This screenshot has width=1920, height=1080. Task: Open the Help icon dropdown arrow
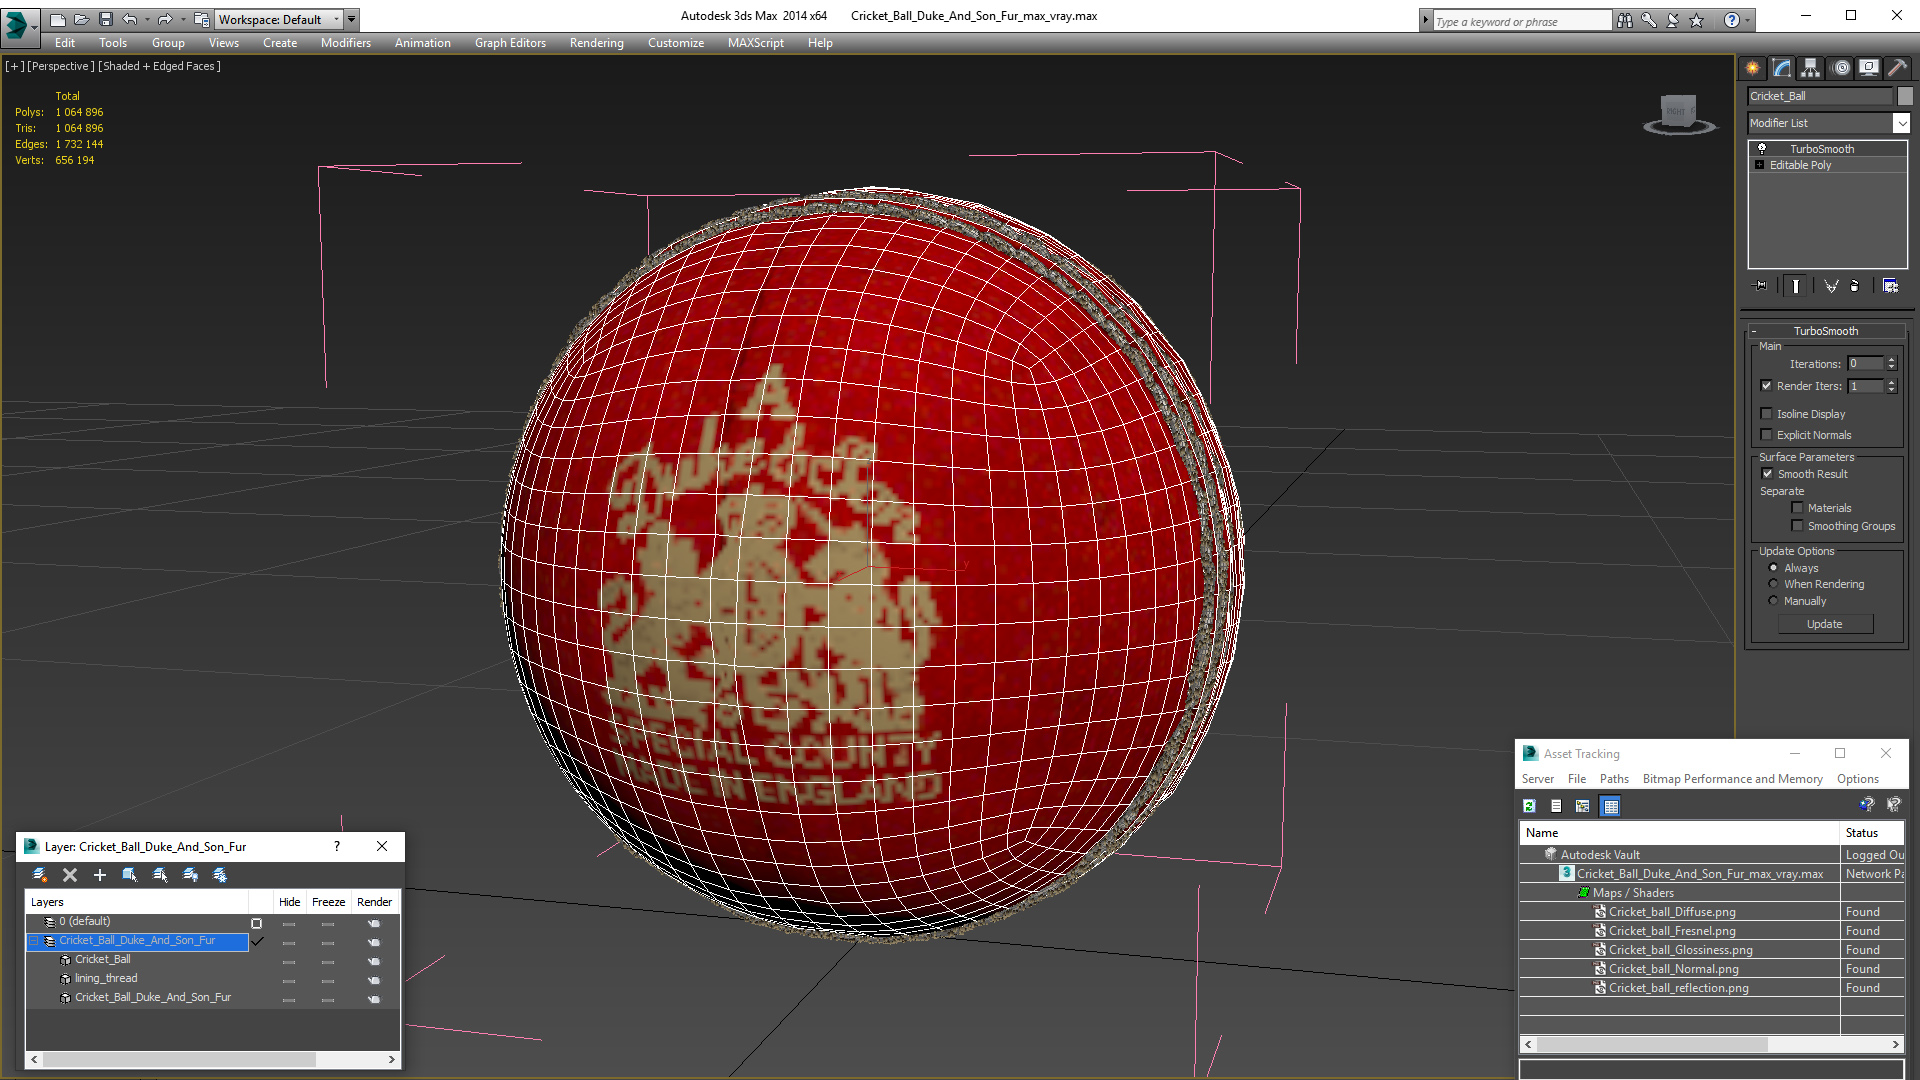pos(1748,20)
